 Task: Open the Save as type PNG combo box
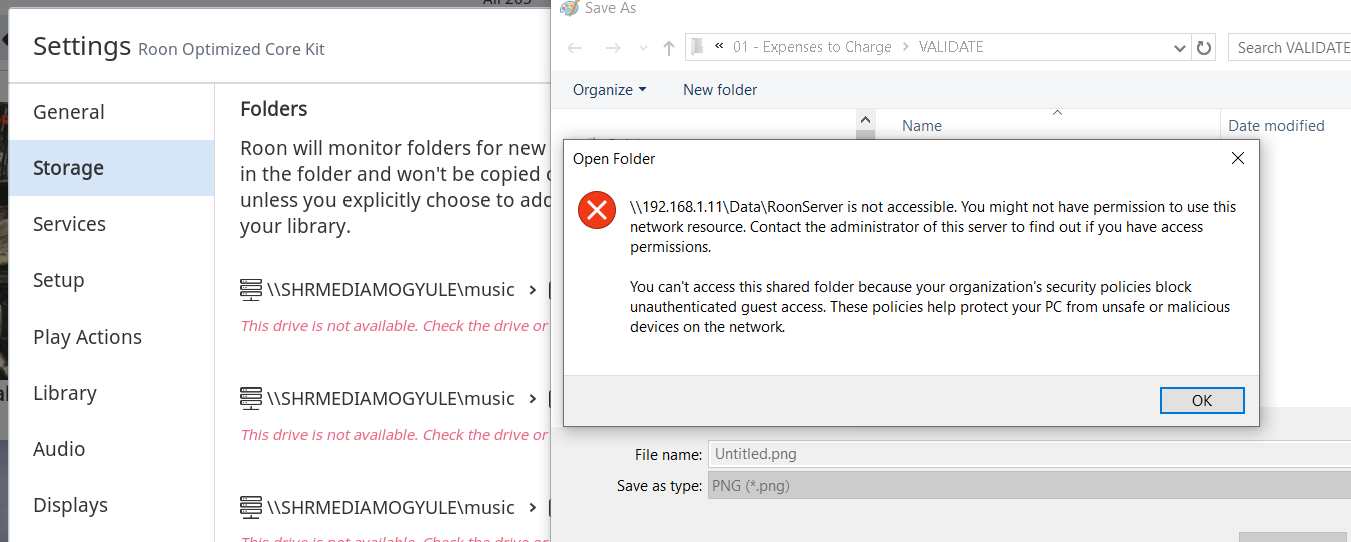coord(1029,487)
